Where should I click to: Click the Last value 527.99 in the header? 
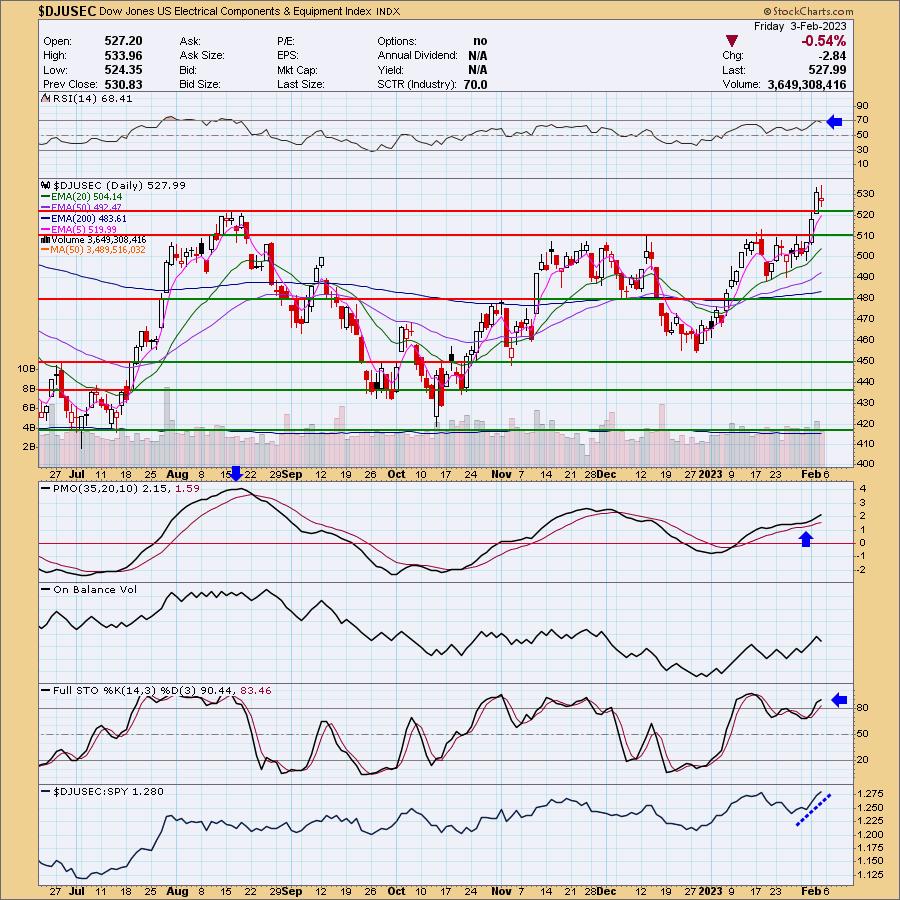click(x=827, y=70)
